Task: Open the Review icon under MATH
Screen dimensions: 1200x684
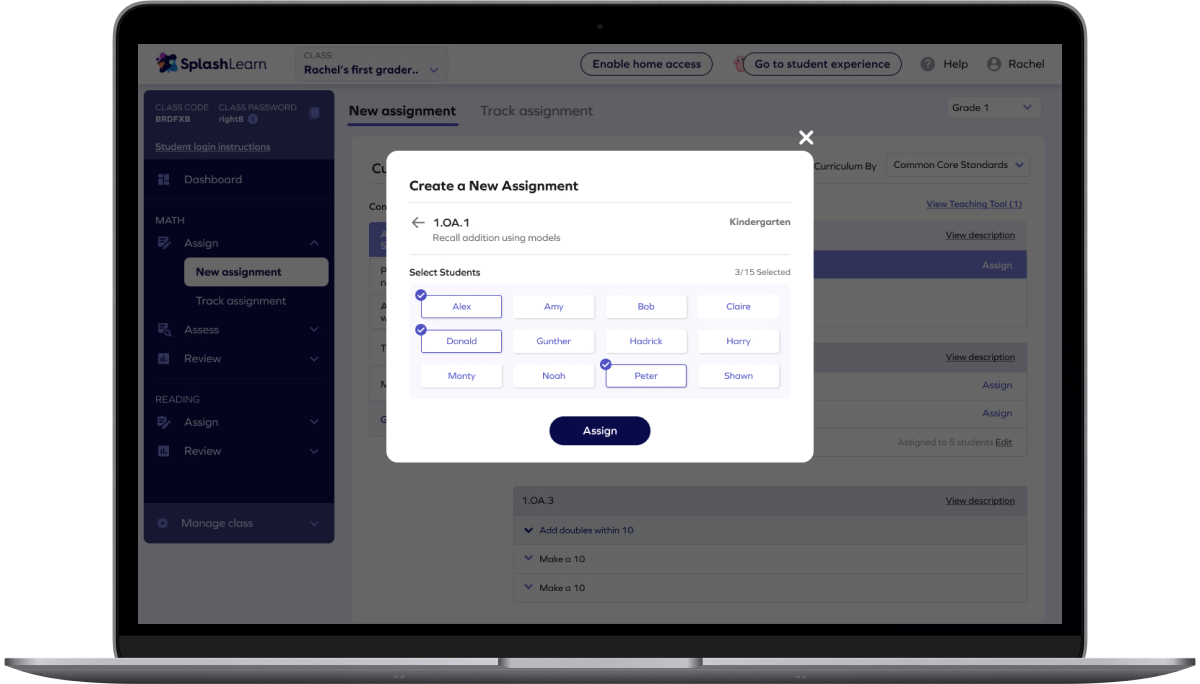Action: pos(162,358)
